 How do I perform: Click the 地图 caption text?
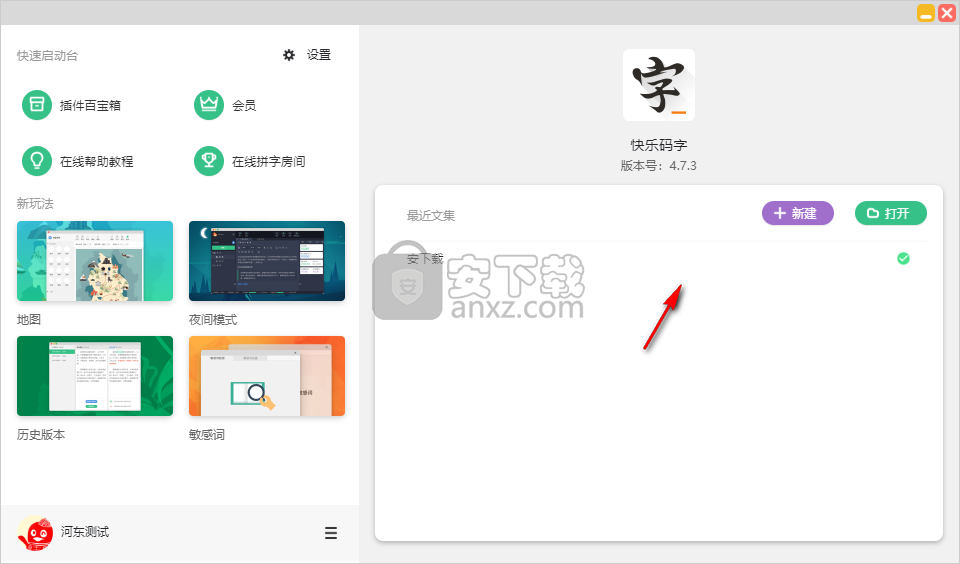tap(29, 319)
